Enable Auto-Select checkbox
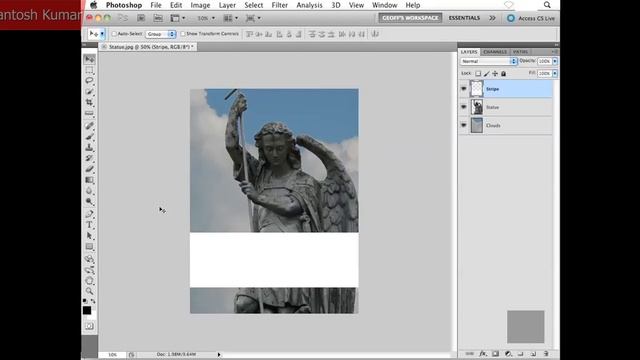 [x=114, y=34]
